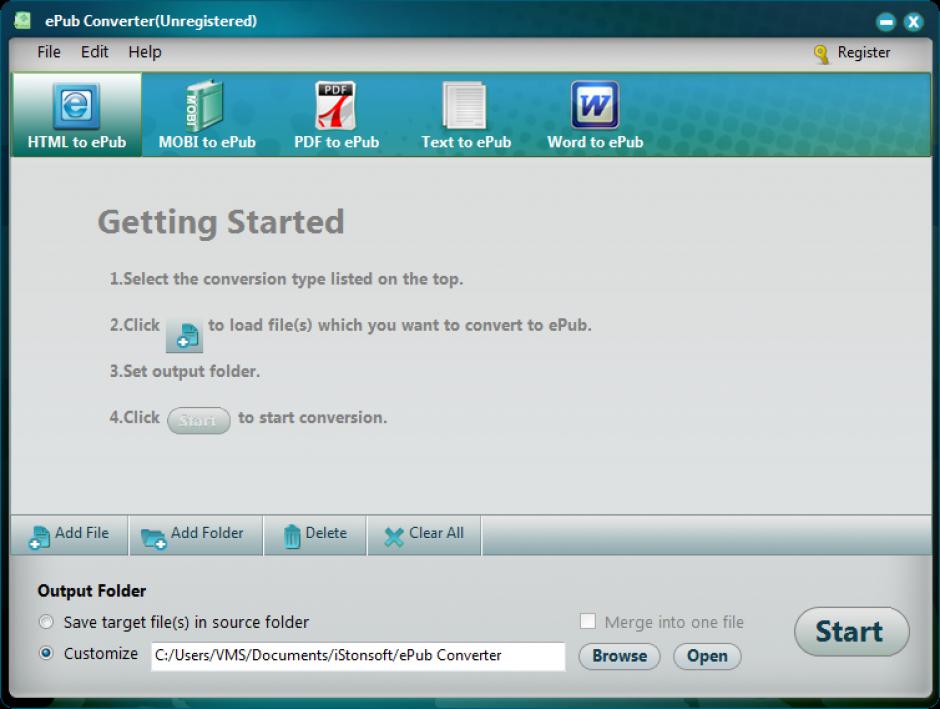Click the output folder path field
940x709 pixels.
click(358, 656)
